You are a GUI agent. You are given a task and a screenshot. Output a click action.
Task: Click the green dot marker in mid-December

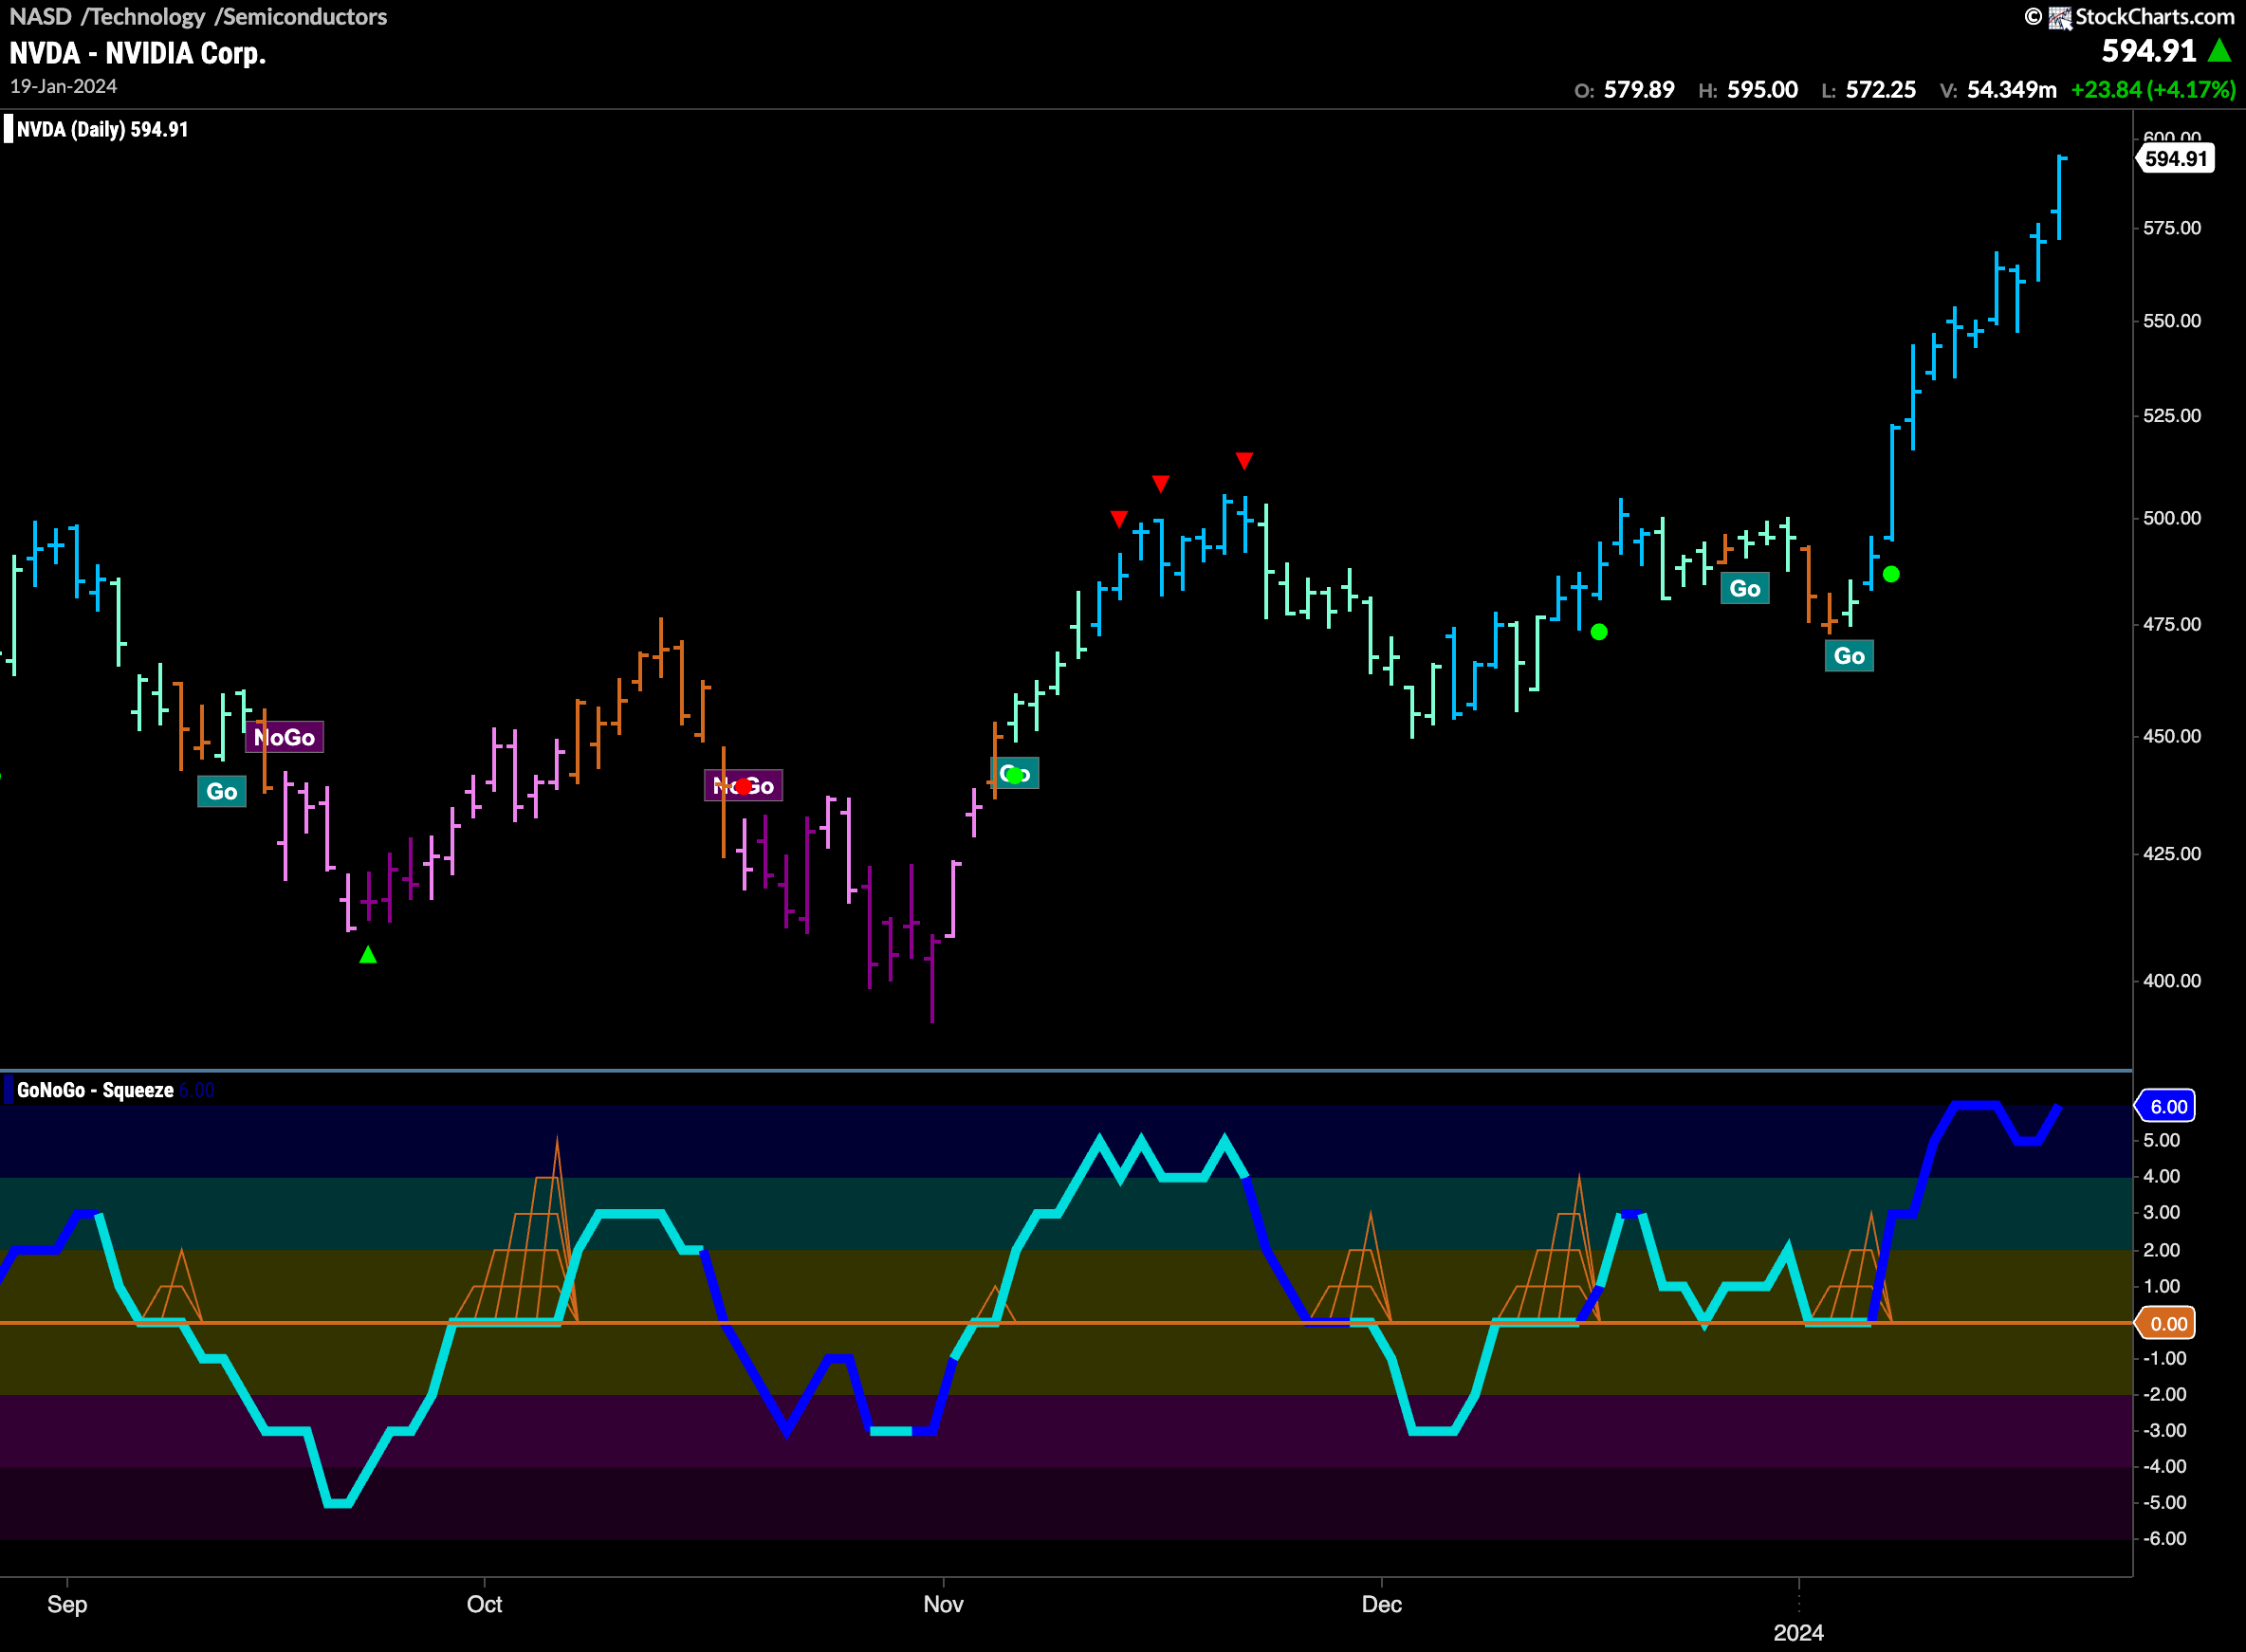tap(1599, 632)
